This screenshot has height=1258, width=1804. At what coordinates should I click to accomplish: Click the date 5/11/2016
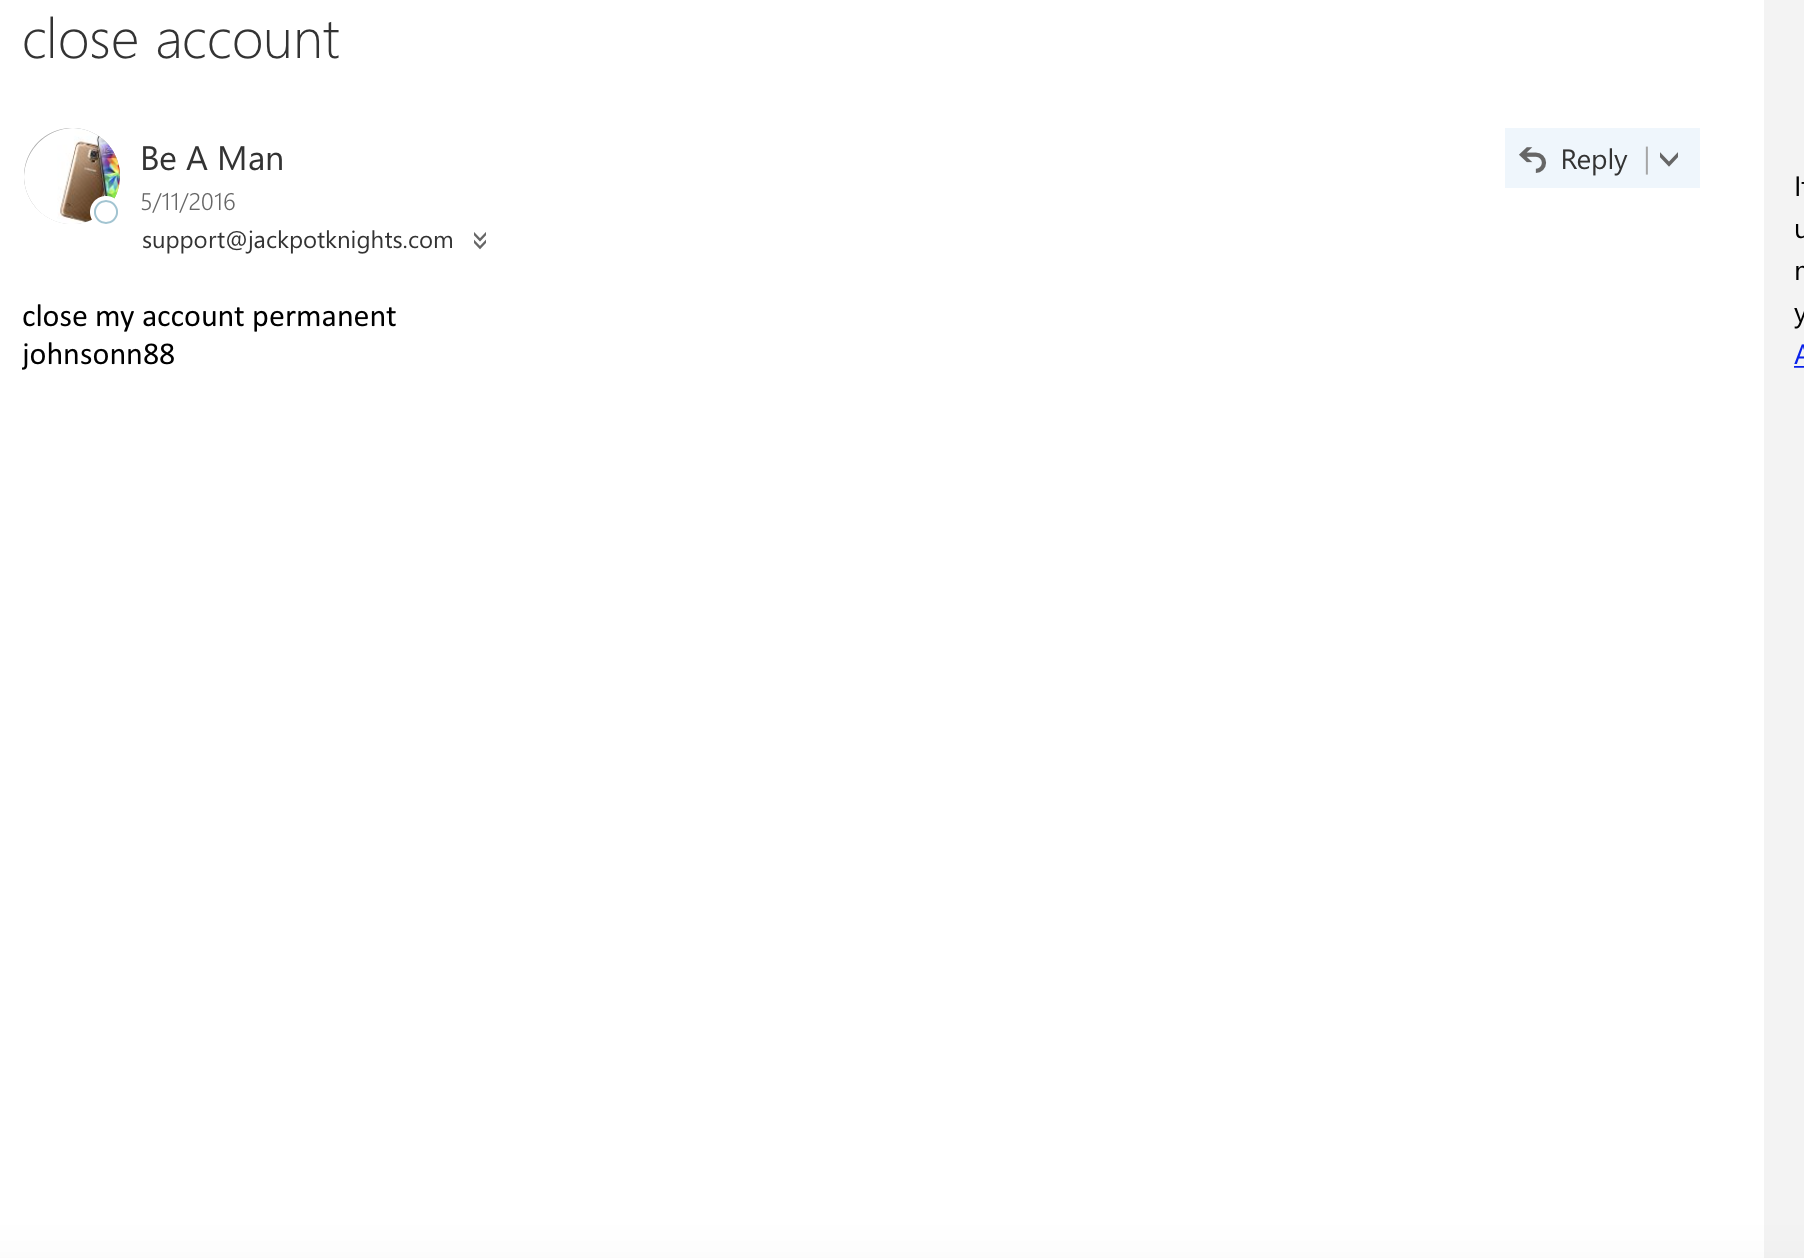tap(188, 202)
